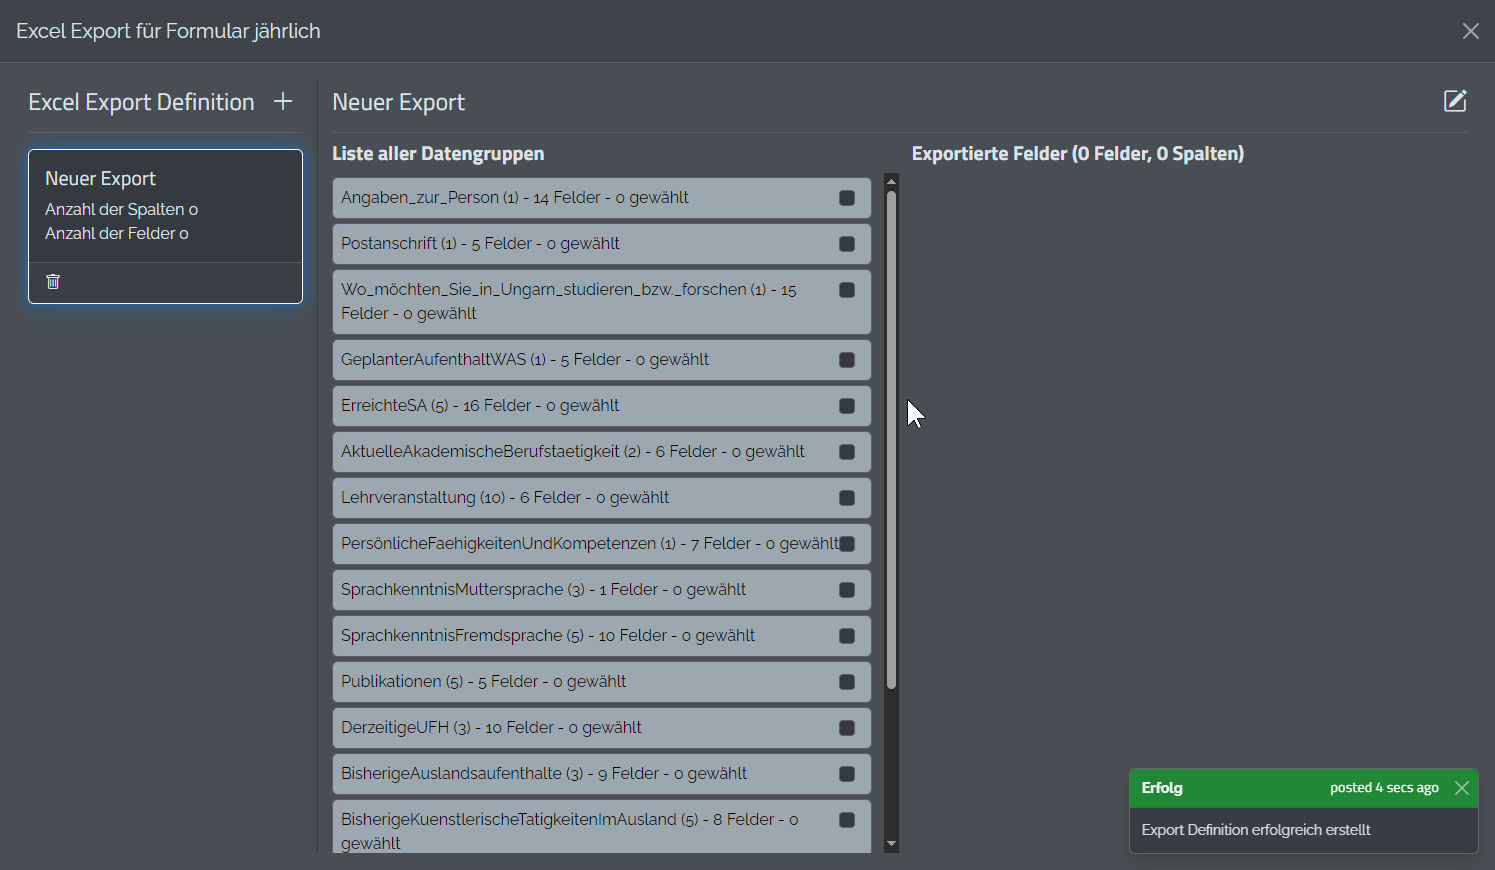Enable the BisherigeAuslandsaufenthalte checkbox

847,773
